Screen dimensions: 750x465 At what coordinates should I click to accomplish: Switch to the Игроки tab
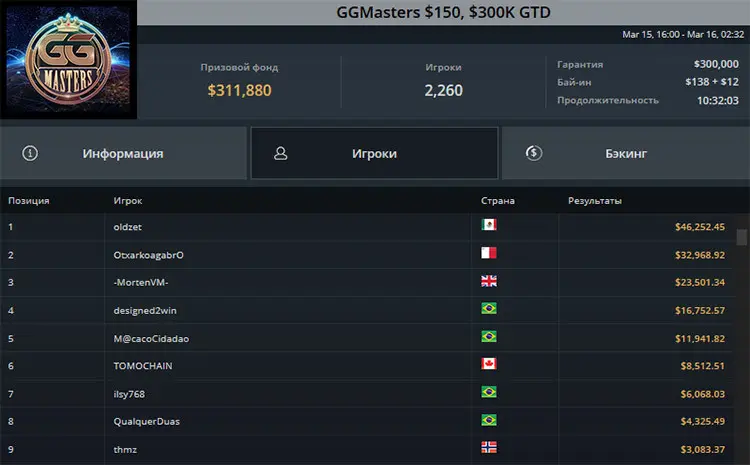(x=375, y=153)
